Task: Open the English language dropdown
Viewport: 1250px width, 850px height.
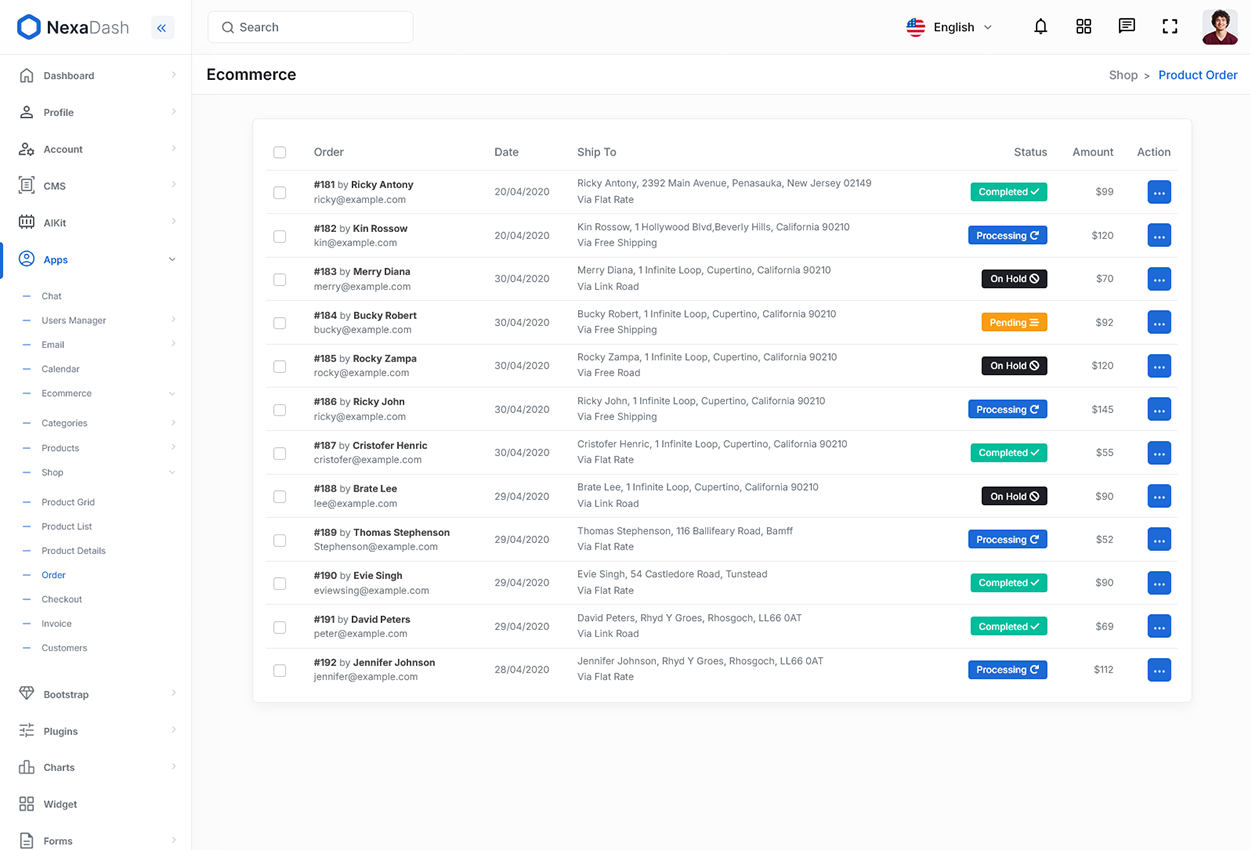Action: 949,27
